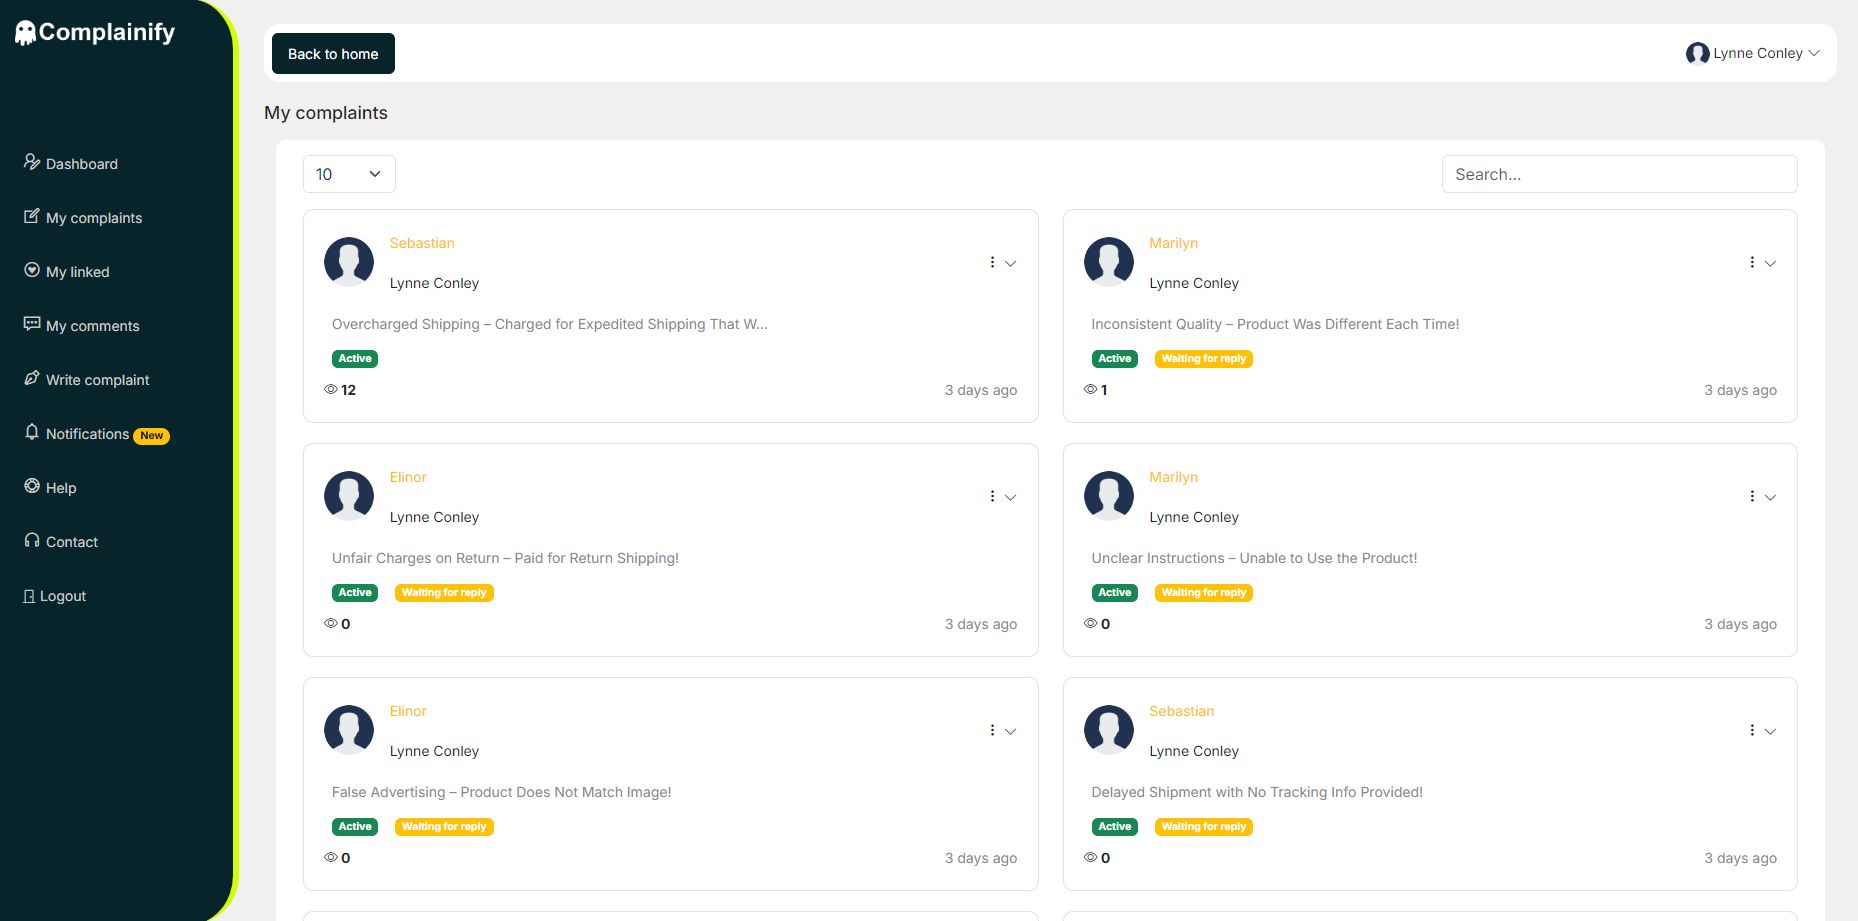Go to My comments in sidebar
The image size is (1858, 921).
(x=92, y=326)
